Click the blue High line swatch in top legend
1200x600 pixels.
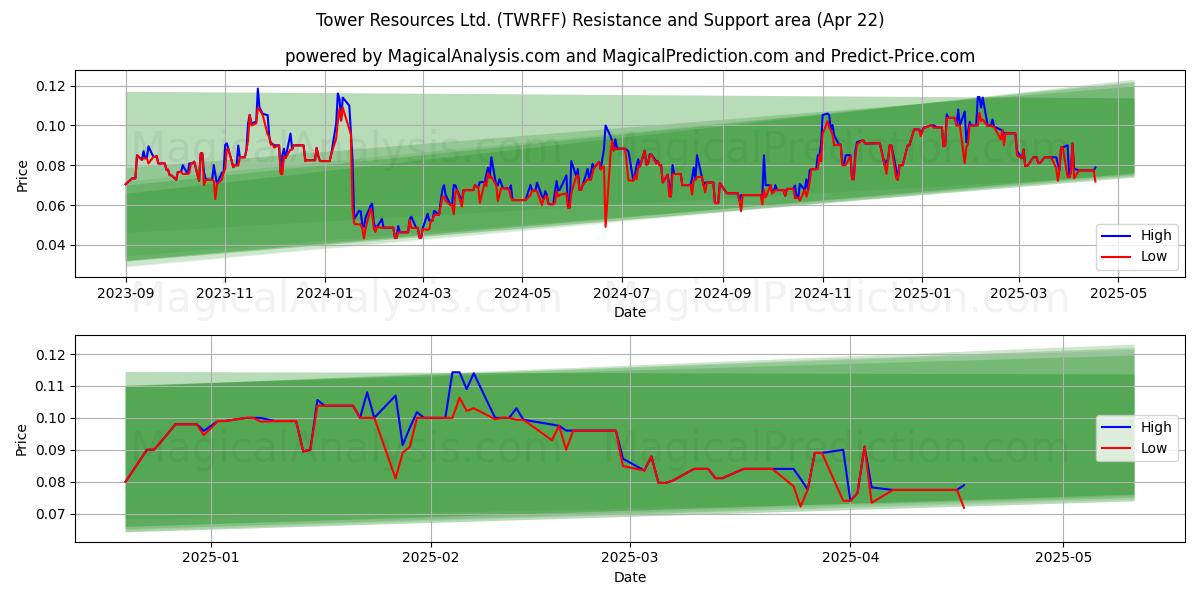(1117, 236)
